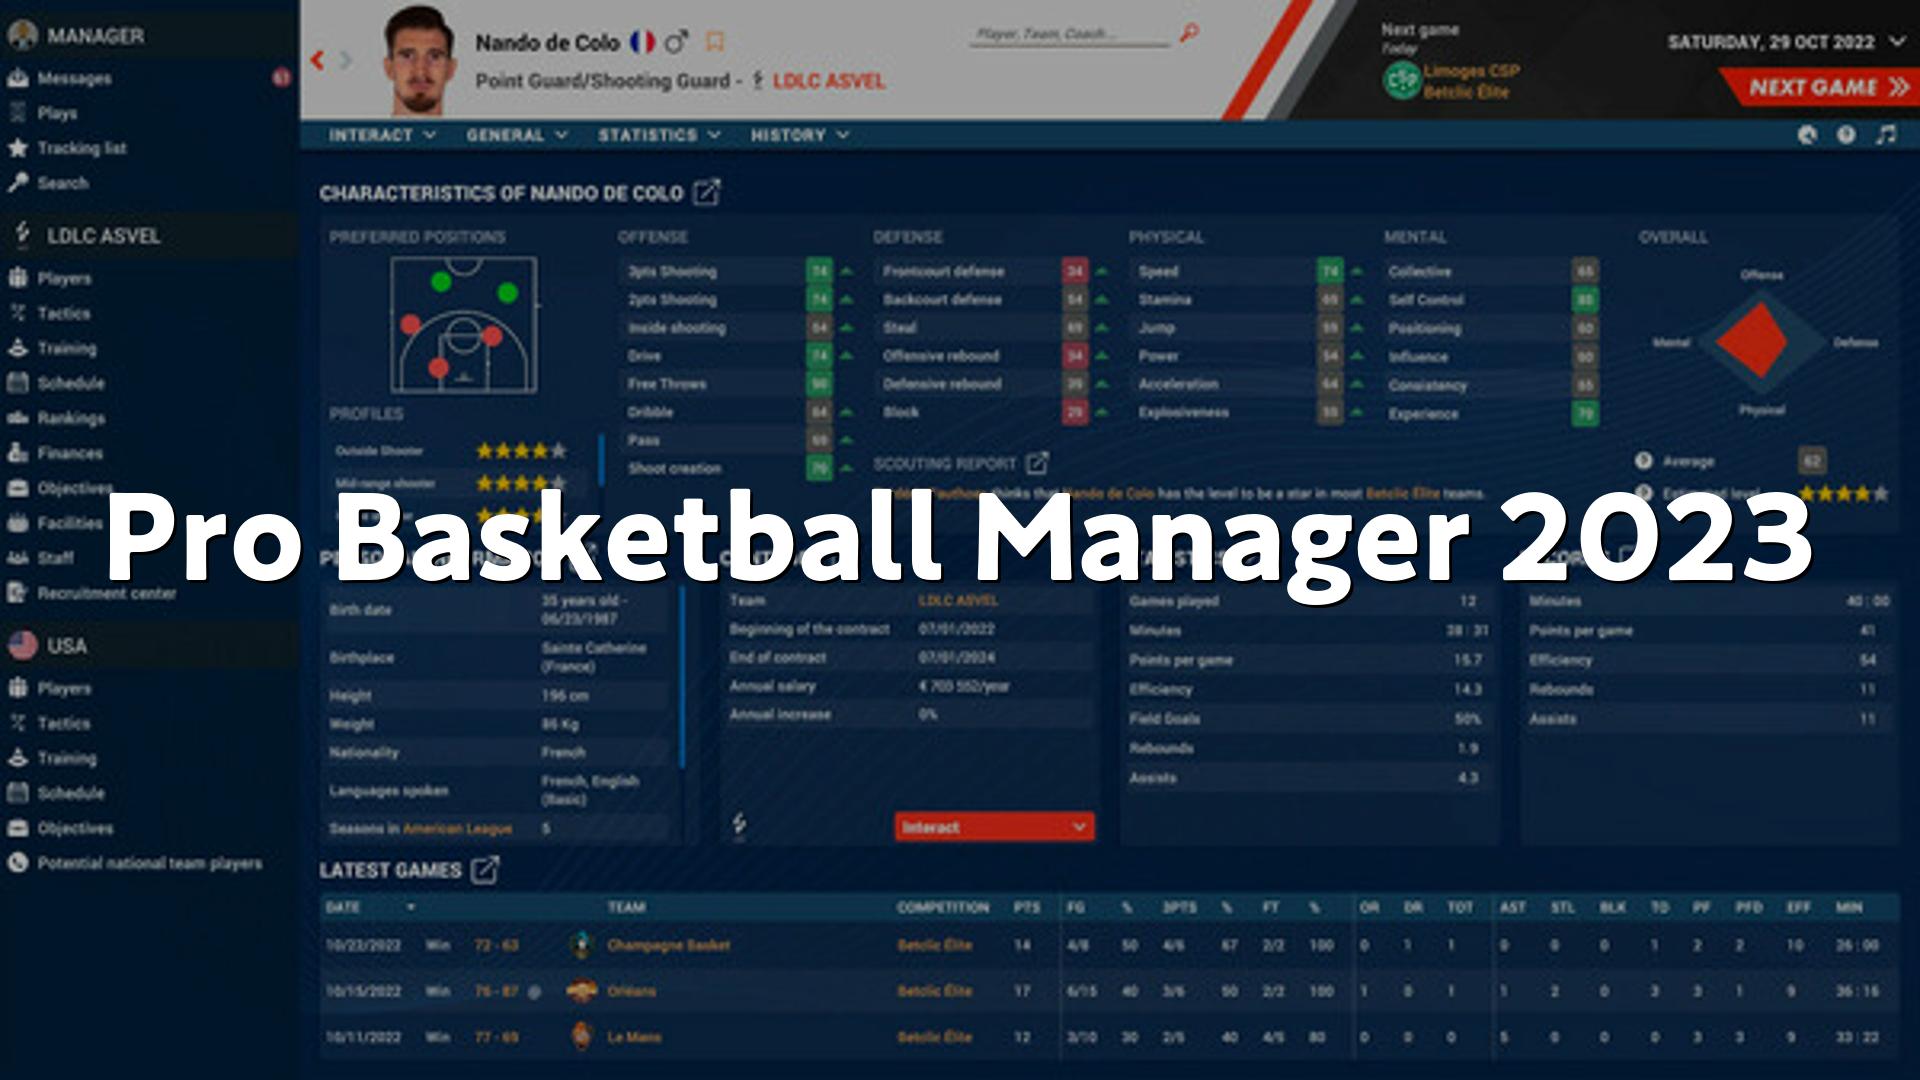This screenshot has height=1080, width=1920.
Task: Click the Betclic Élite competition in the Champagne Basket row
Action: pyautogui.click(x=934, y=945)
